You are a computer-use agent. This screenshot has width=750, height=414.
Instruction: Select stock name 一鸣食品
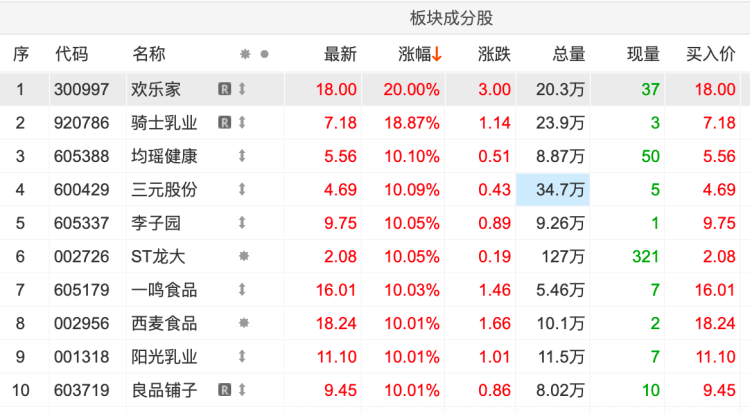164,290
